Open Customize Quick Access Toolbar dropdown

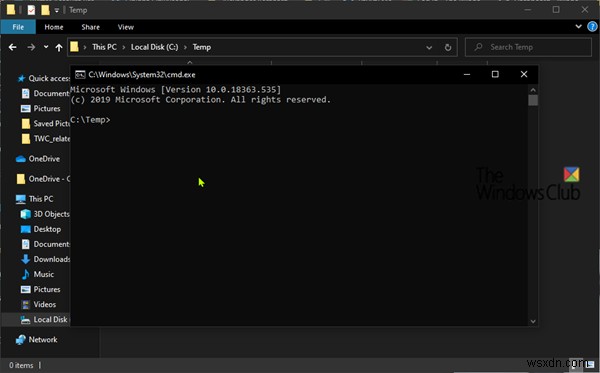(x=56, y=10)
